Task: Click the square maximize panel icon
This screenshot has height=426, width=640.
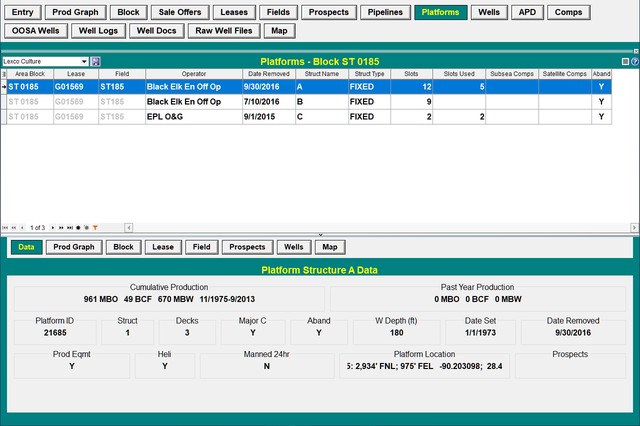Action: pos(625,62)
